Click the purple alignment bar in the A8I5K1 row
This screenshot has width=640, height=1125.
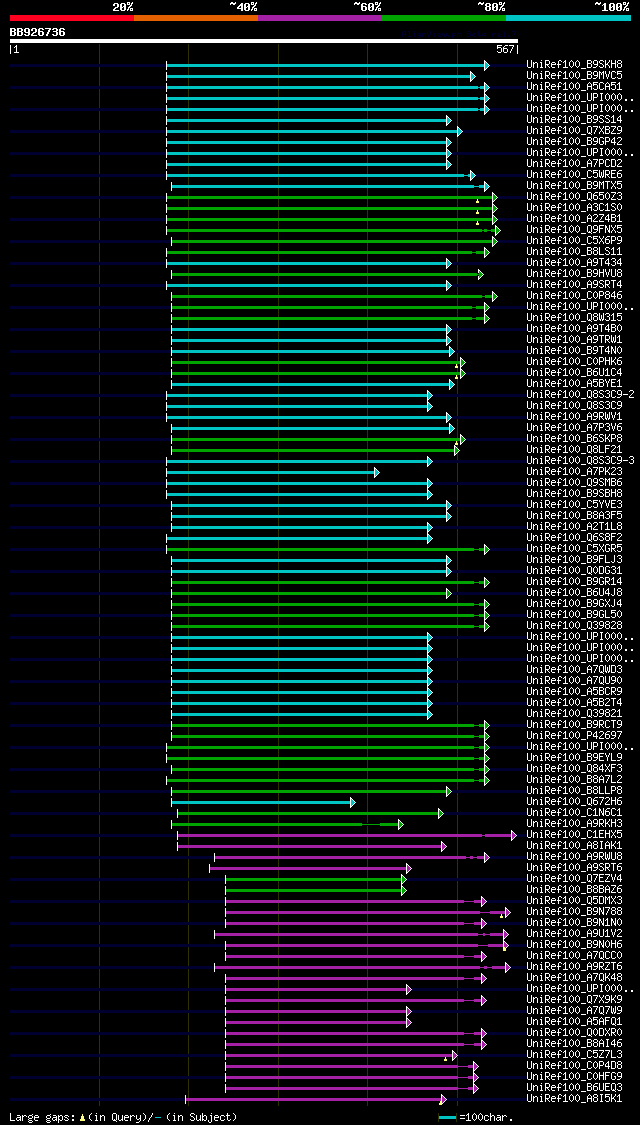pyautogui.click(x=316, y=1099)
